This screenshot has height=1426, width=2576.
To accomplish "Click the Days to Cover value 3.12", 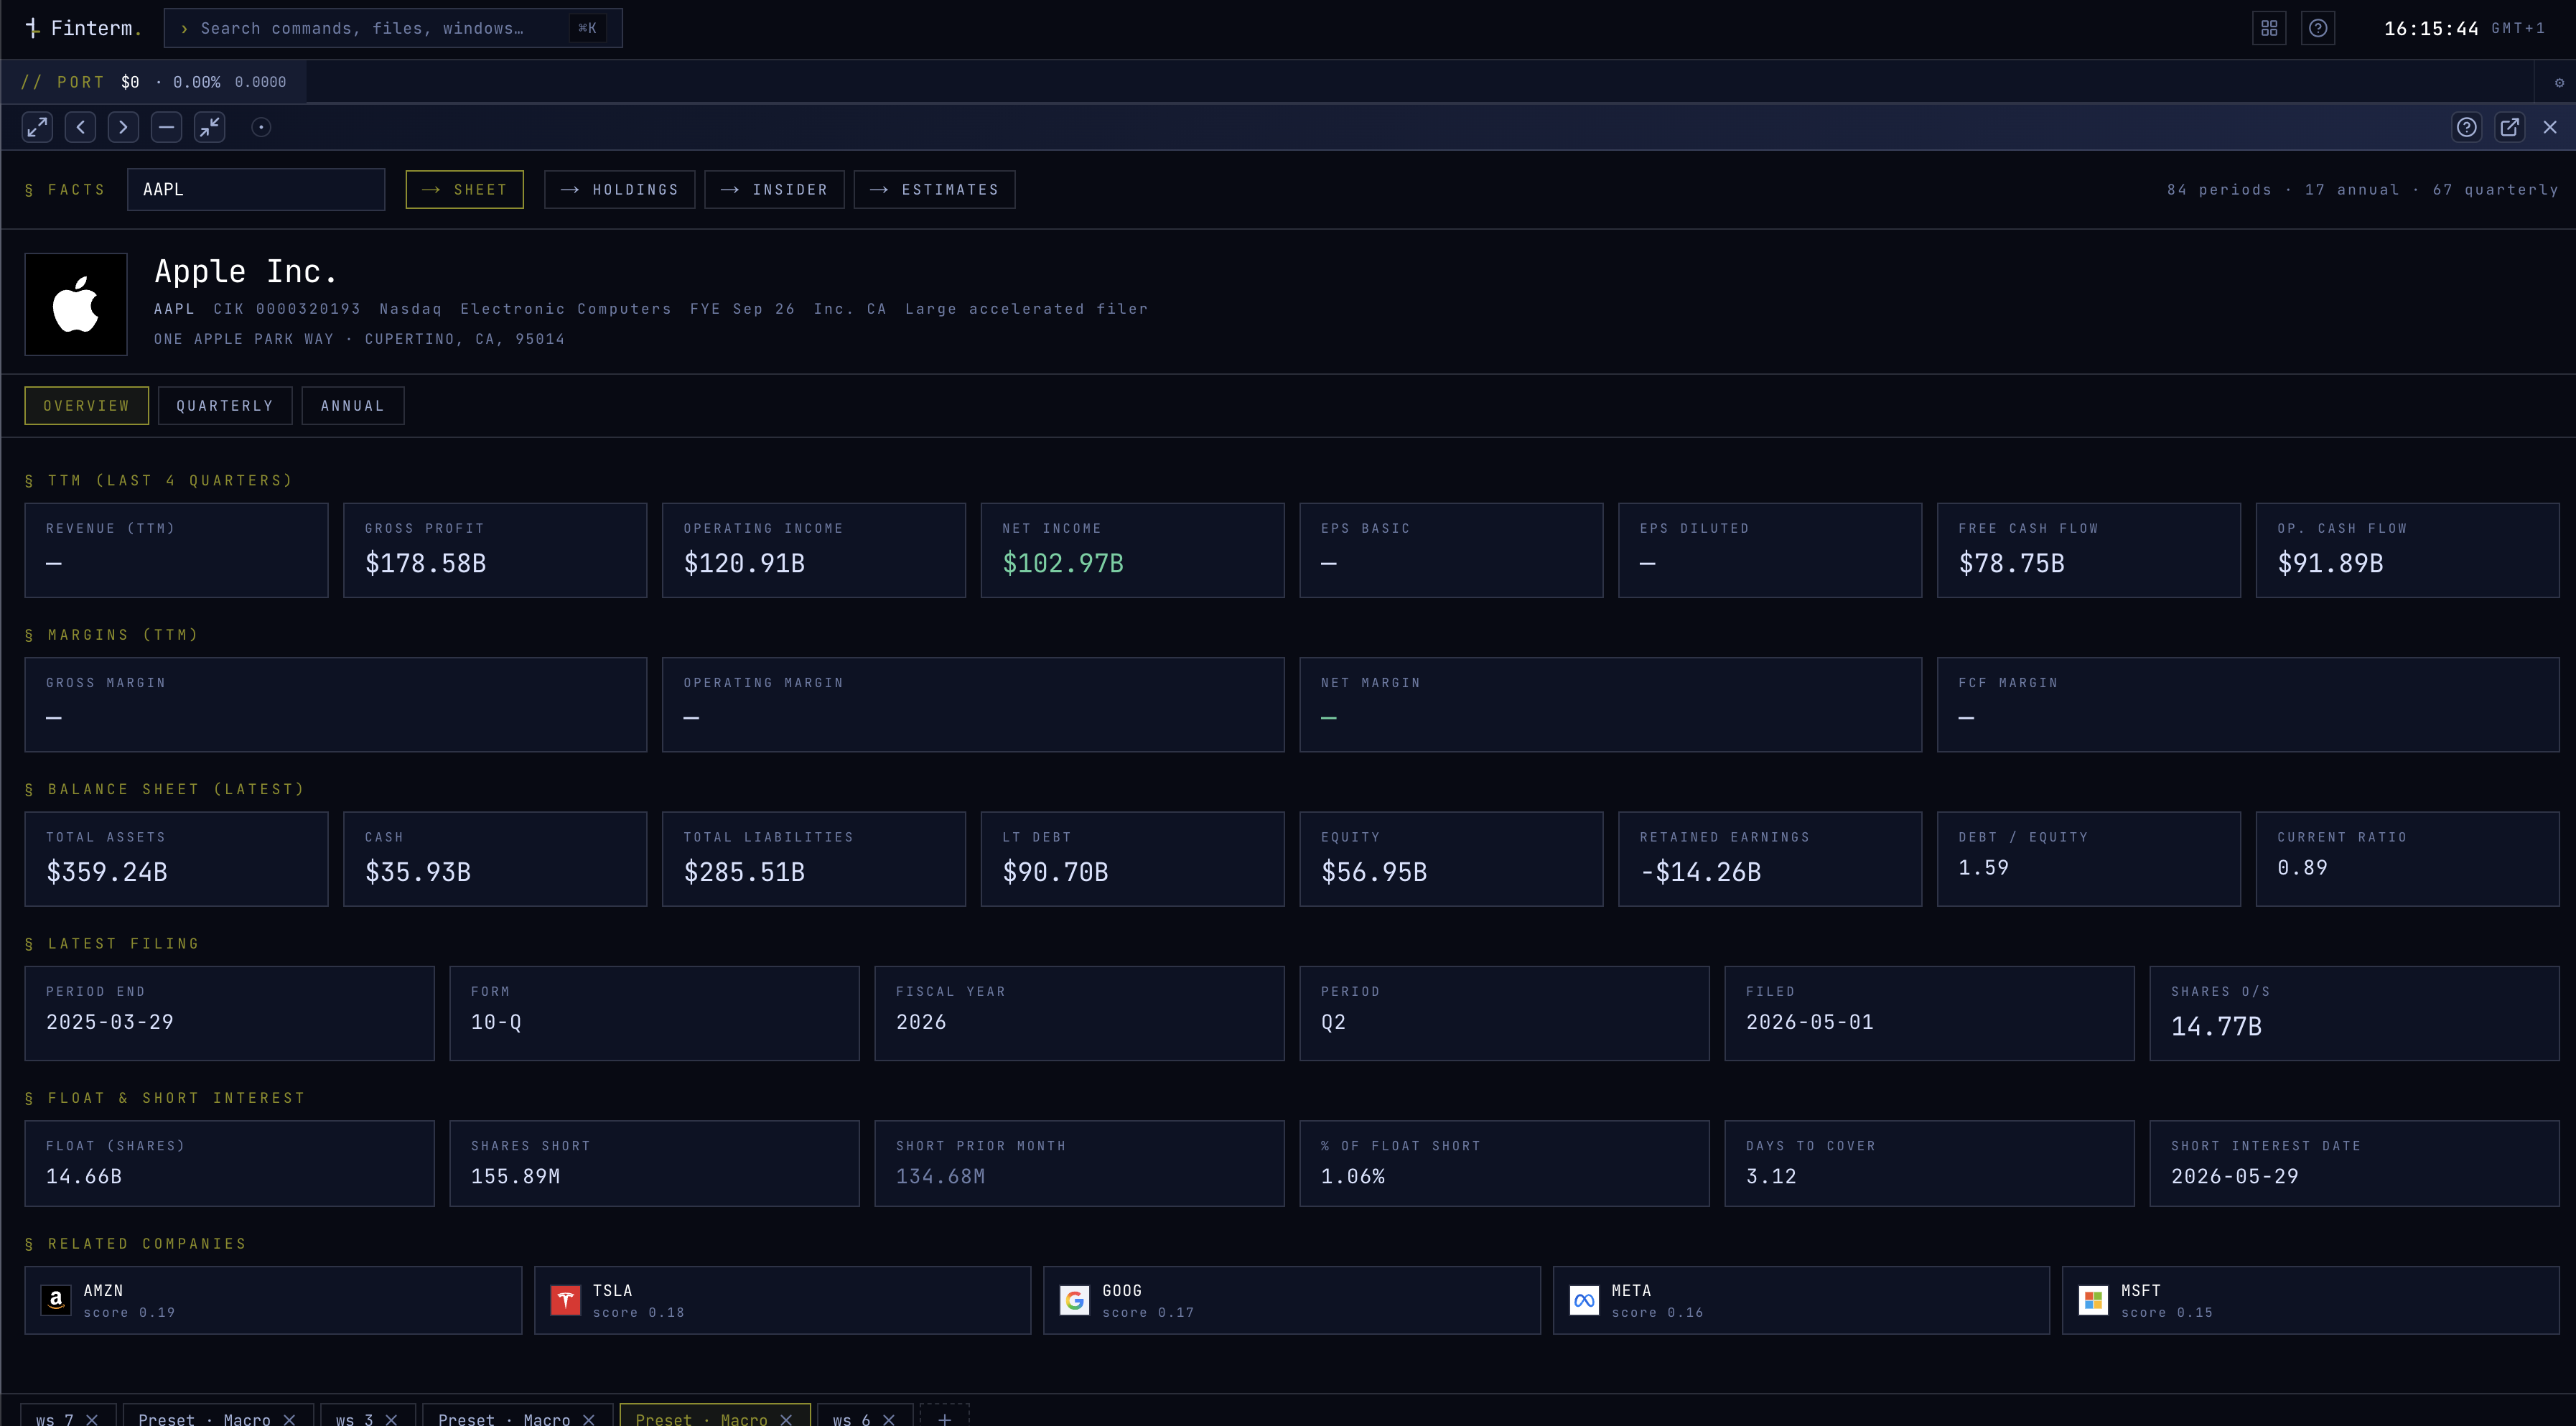I will 1771,1176.
